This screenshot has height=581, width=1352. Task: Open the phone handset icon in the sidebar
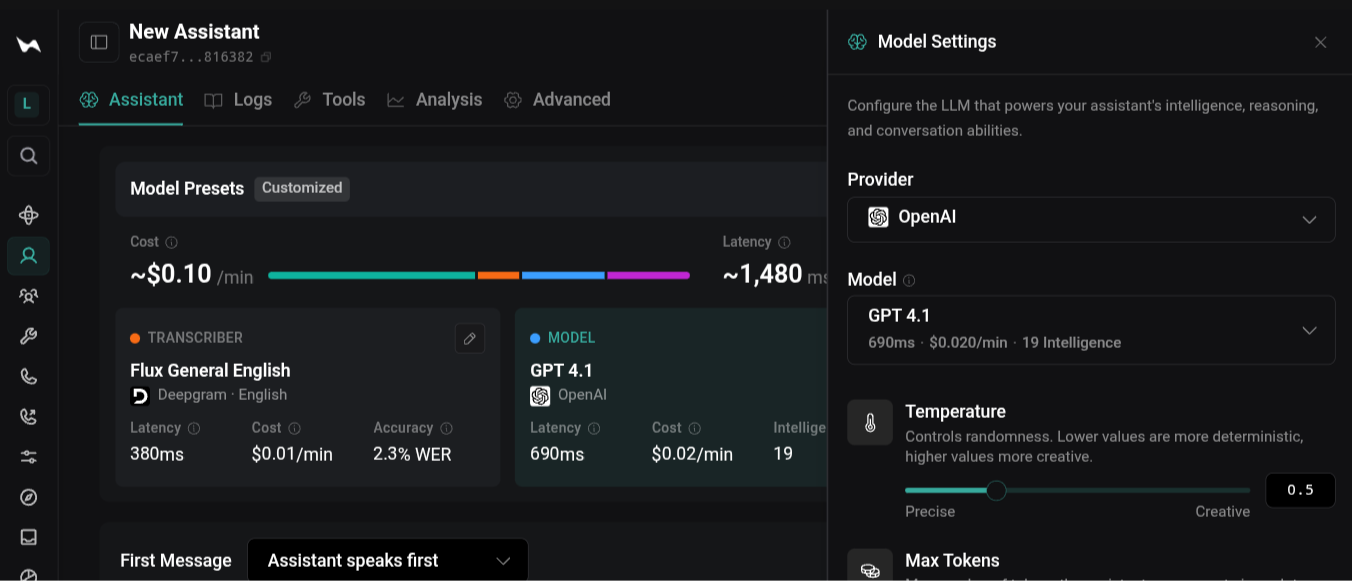click(x=28, y=377)
